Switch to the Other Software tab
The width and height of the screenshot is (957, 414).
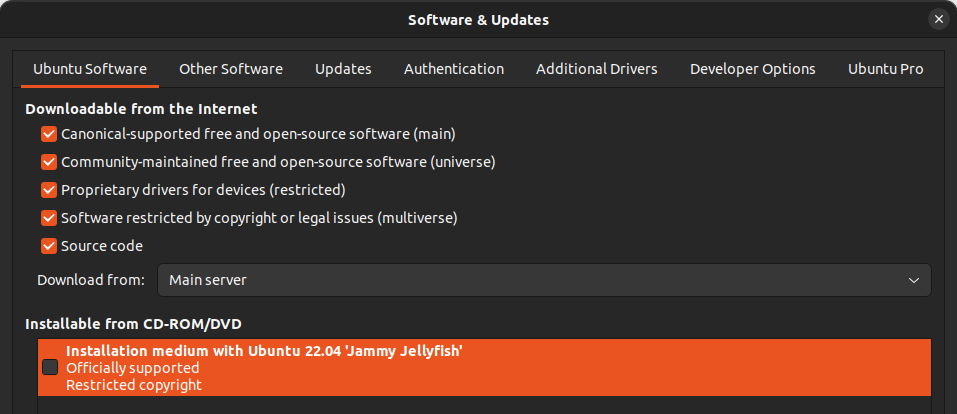coord(231,69)
